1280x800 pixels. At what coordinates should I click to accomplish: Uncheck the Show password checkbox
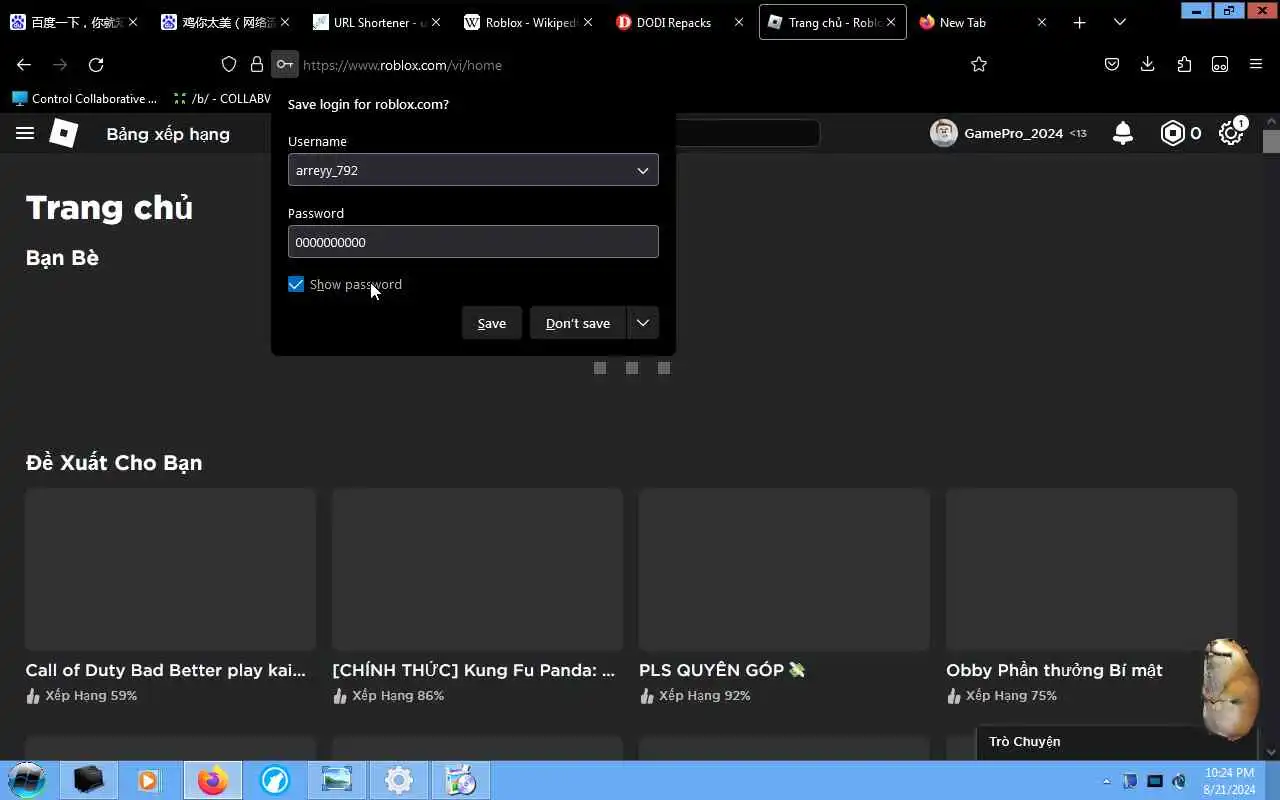click(x=296, y=284)
